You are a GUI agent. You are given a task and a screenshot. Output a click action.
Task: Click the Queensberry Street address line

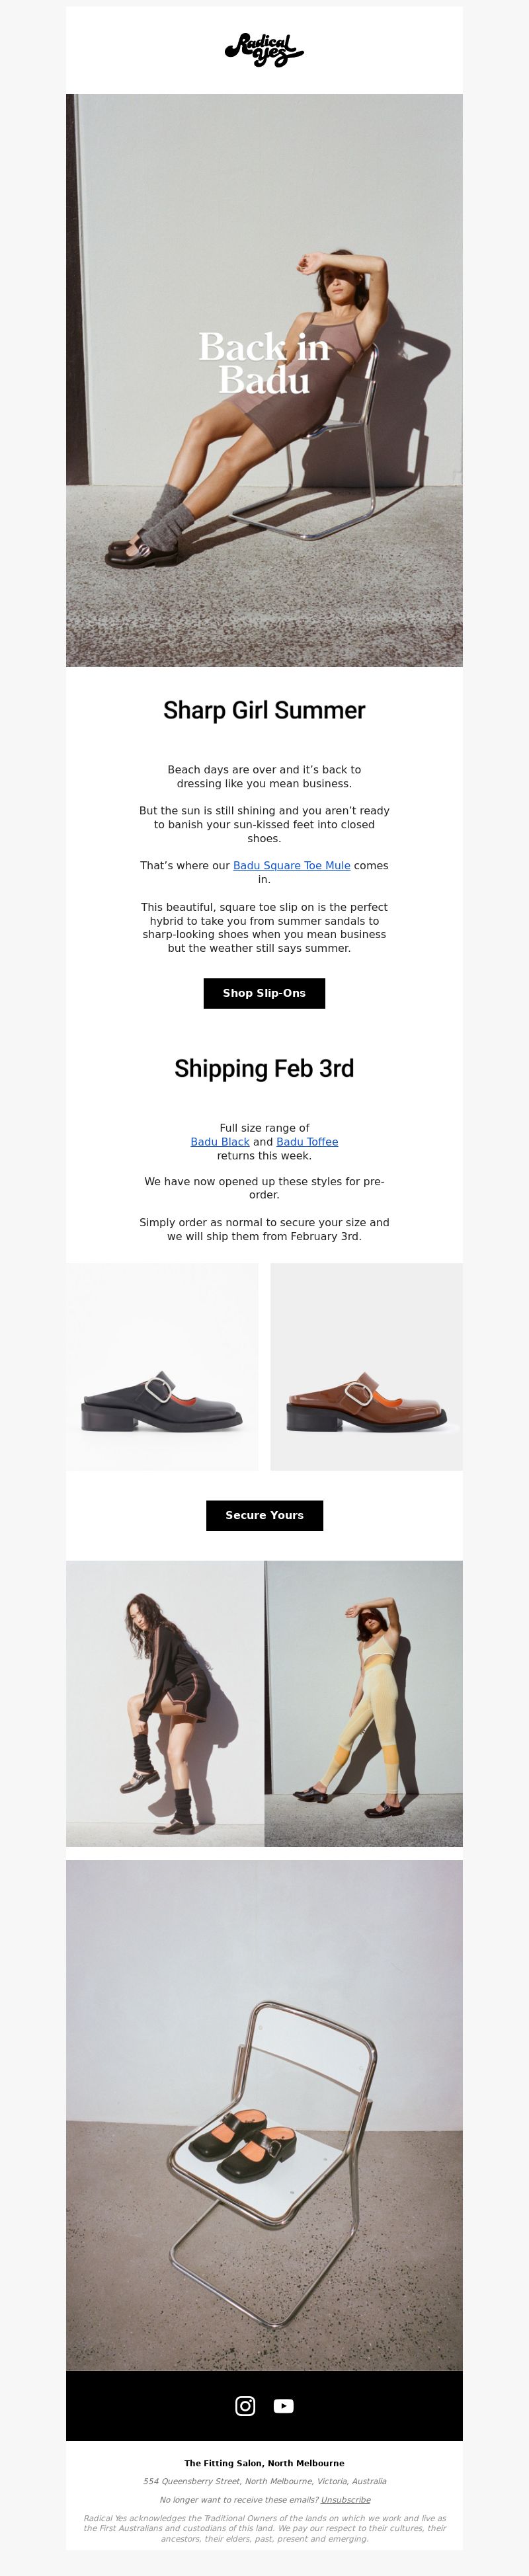(x=264, y=2481)
